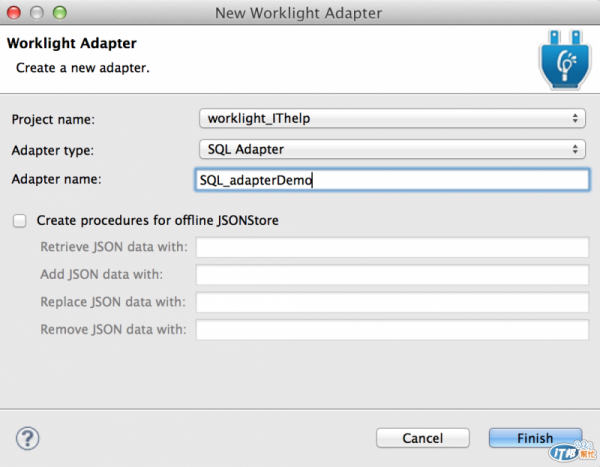The width and height of the screenshot is (600, 467).
Task: Click the Cancel button
Action: click(422, 438)
